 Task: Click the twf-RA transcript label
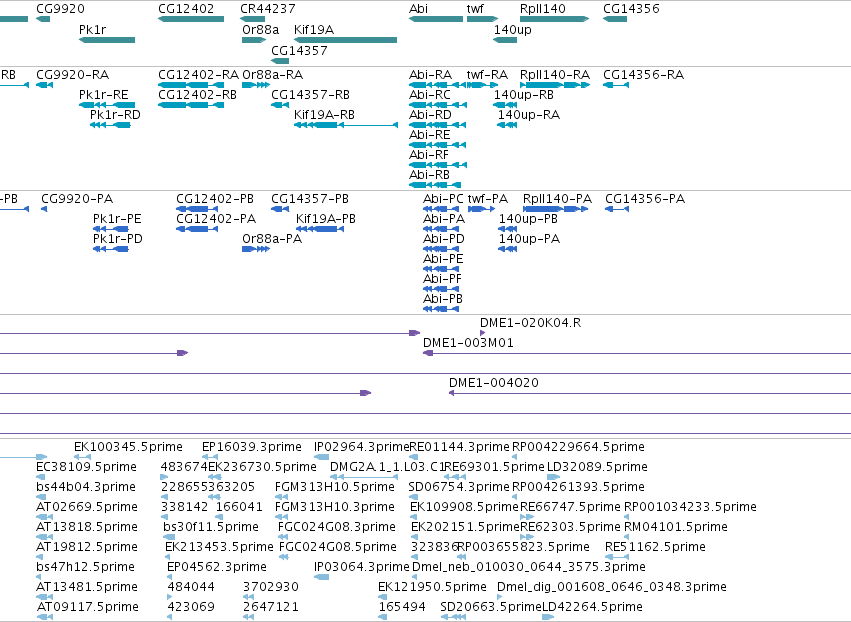pos(487,74)
